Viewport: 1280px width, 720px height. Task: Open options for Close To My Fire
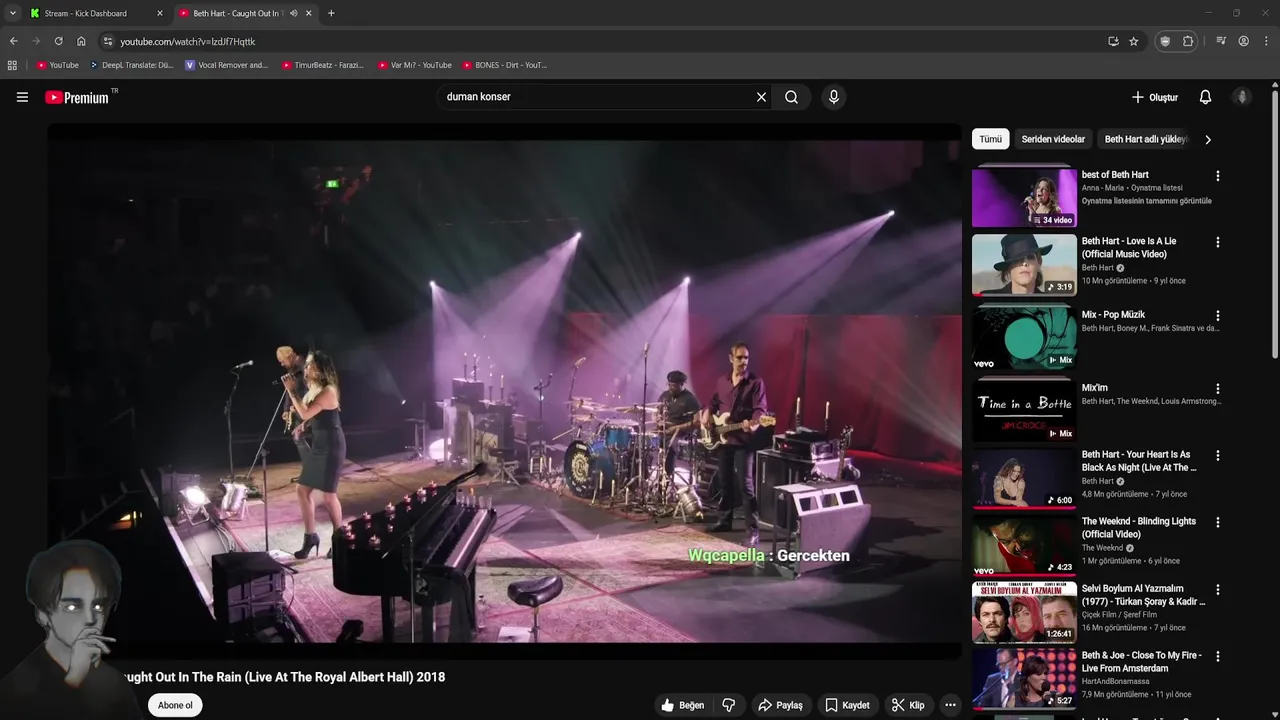coord(1217,657)
